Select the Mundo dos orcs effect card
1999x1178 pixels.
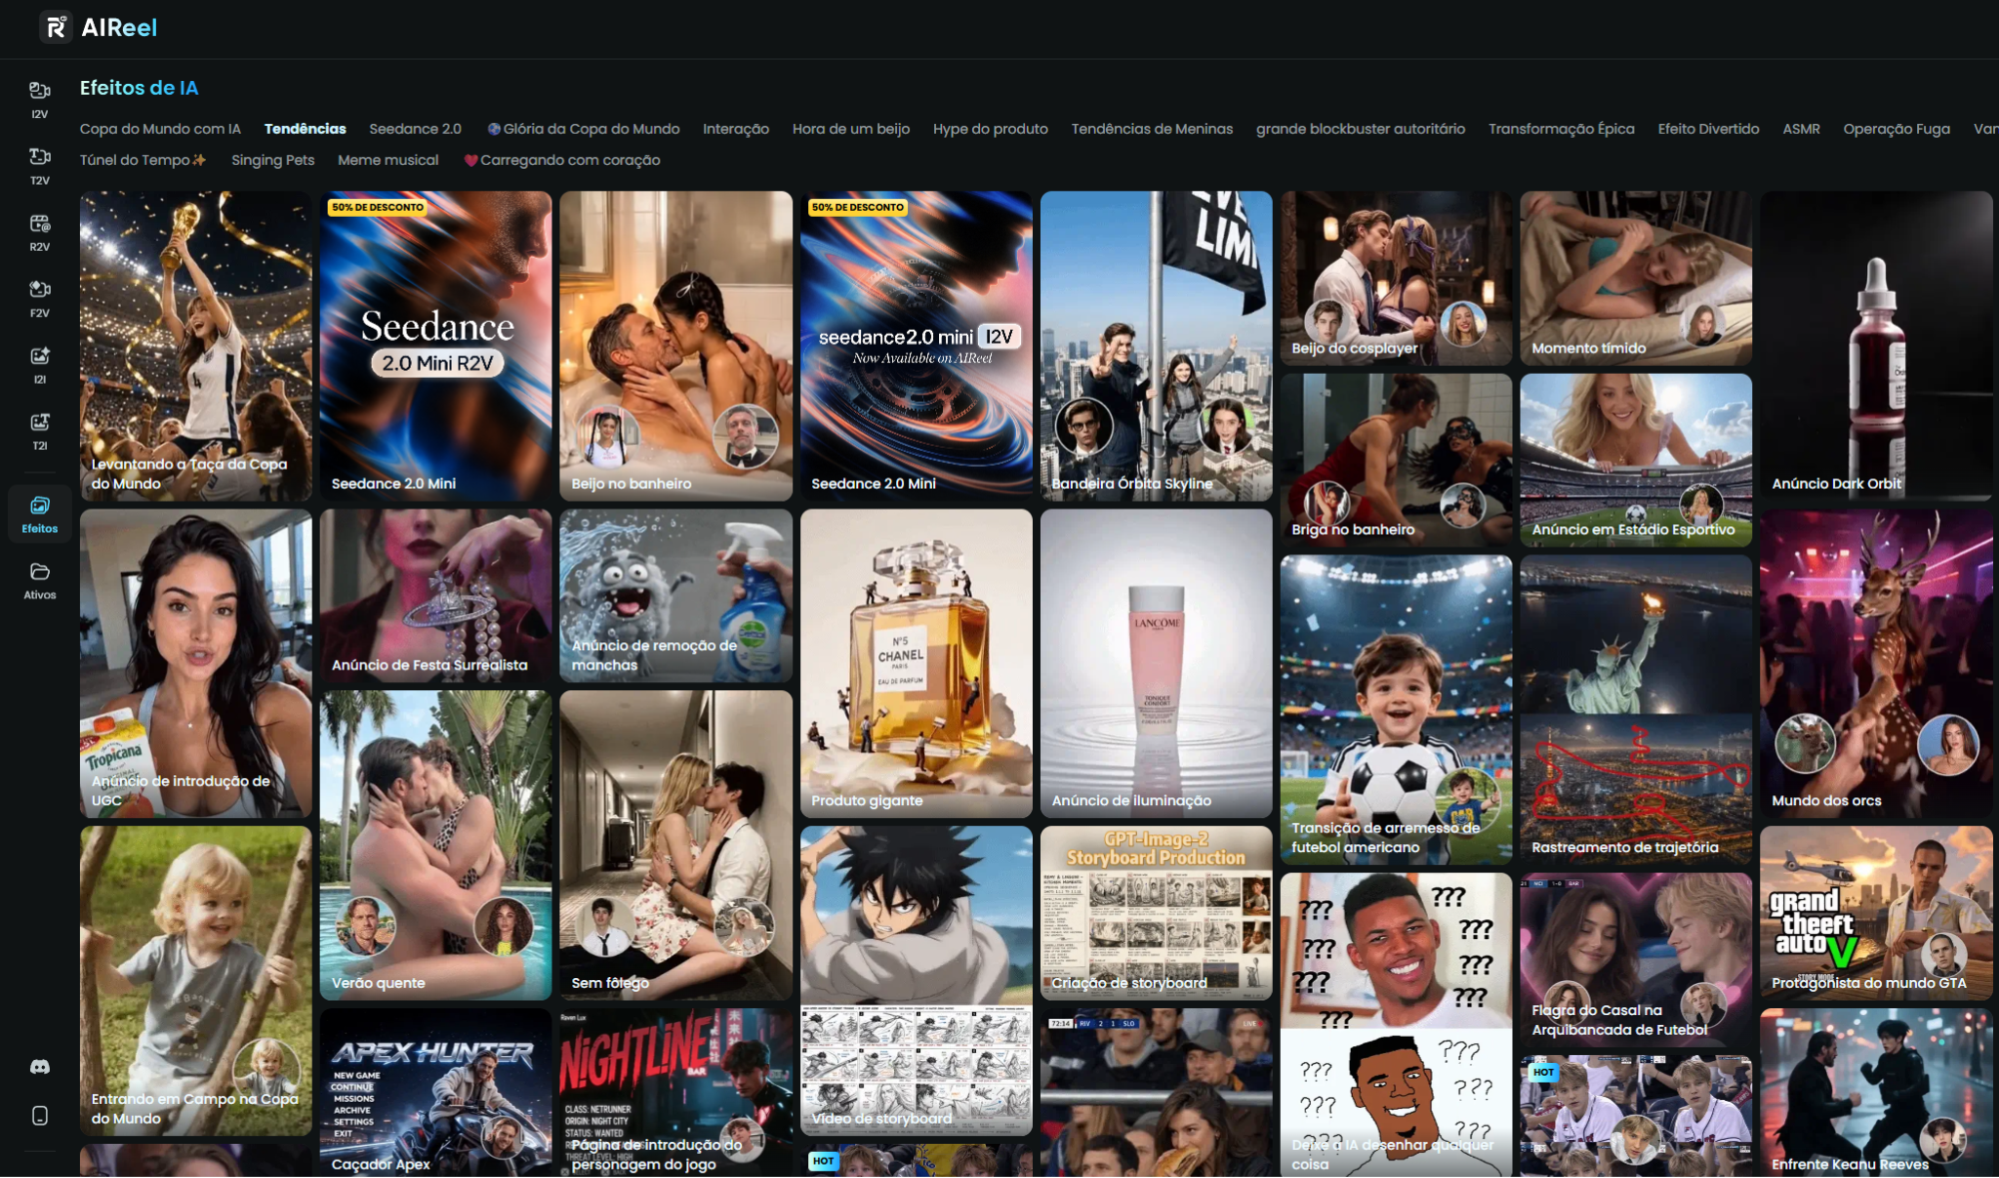pos(1876,663)
